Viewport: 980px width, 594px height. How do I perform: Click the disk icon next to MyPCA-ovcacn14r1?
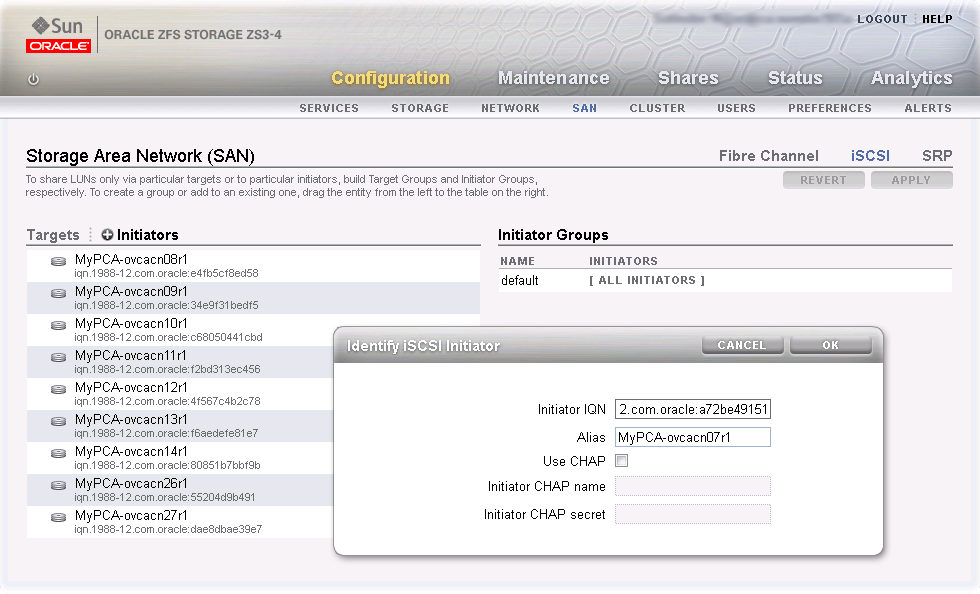(57, 455)
